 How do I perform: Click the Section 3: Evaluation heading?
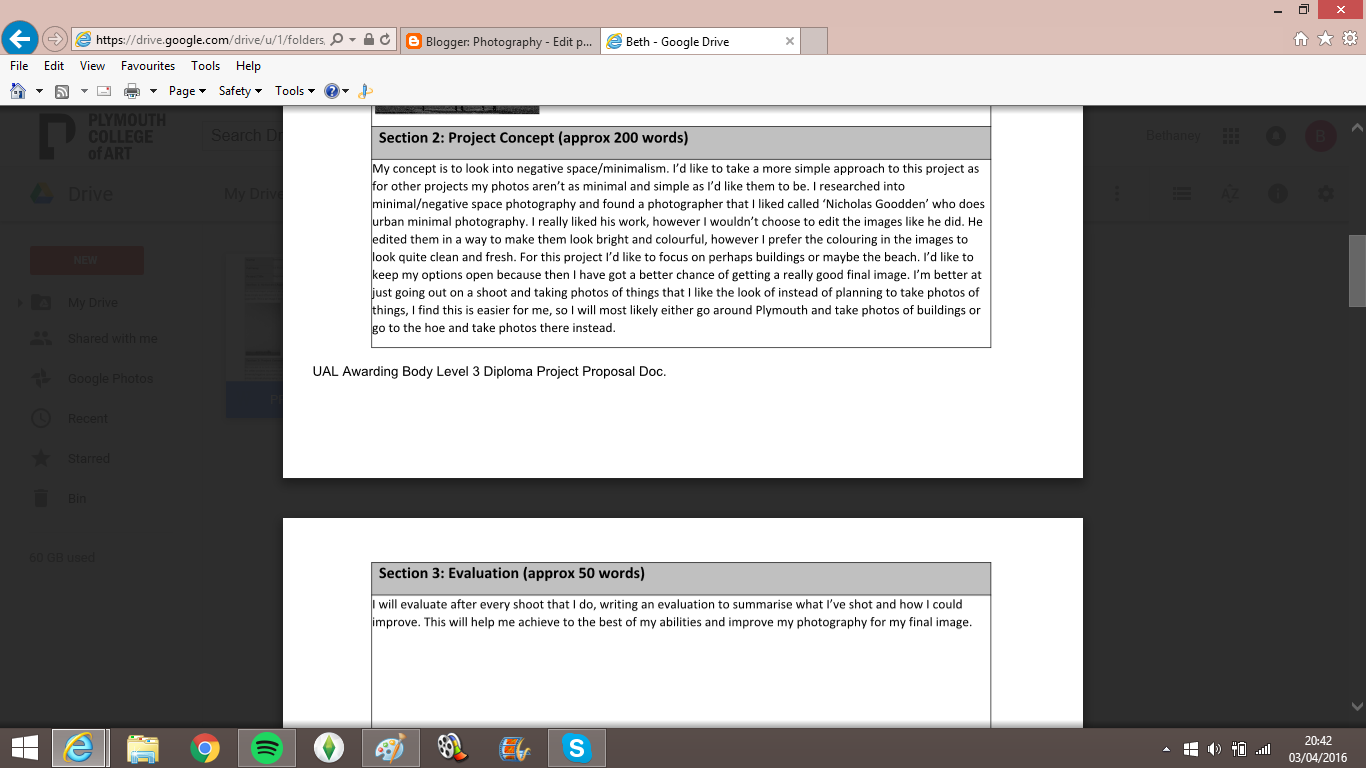[511, 574]
